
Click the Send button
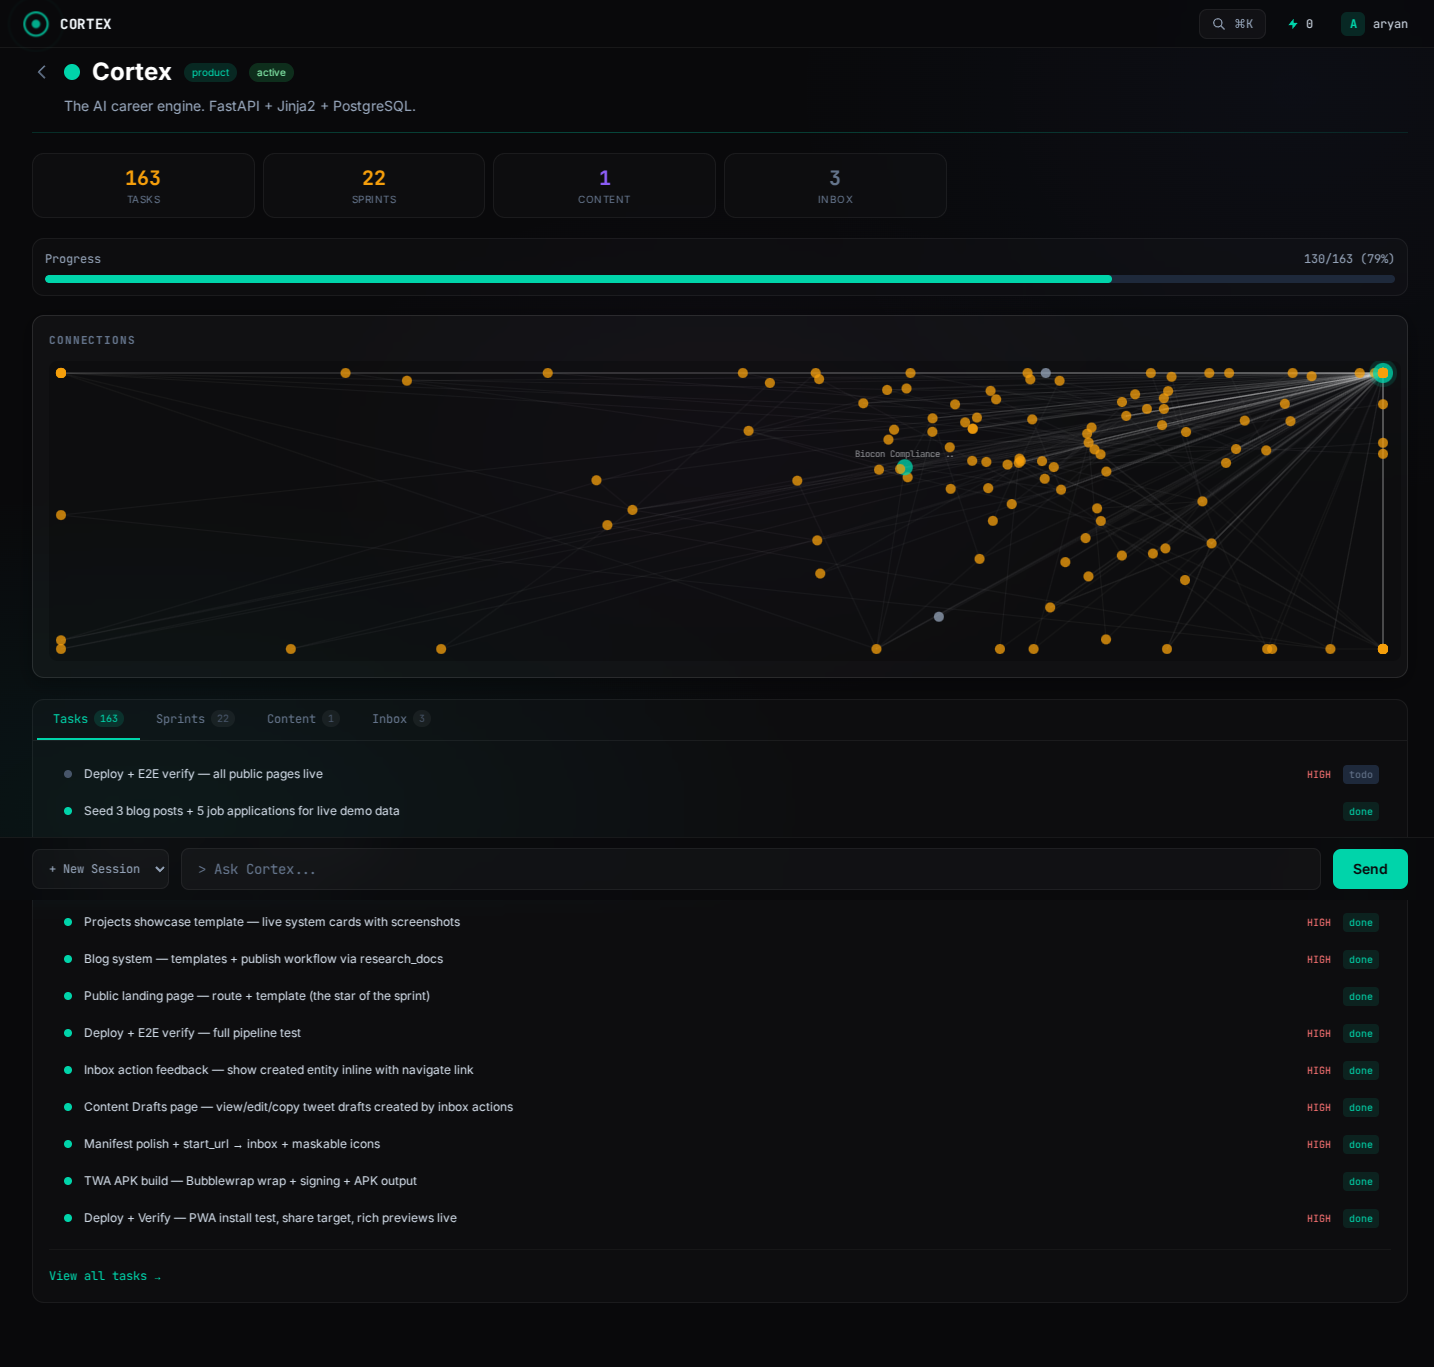pos(1370,869)
